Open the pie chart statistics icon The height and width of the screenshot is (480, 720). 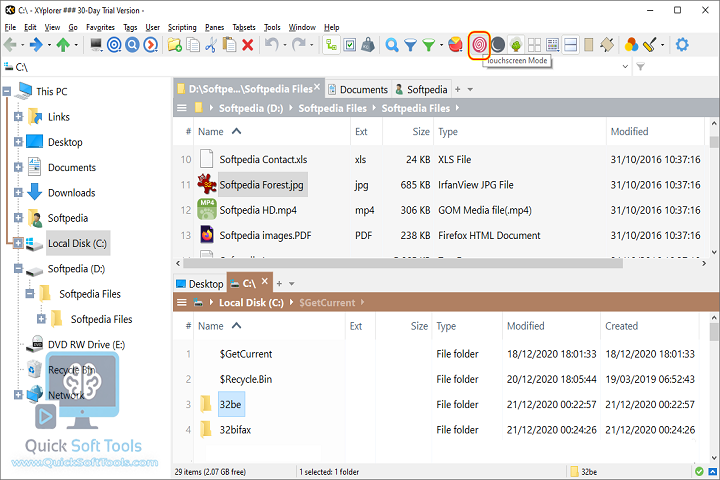tap(455, 45)
